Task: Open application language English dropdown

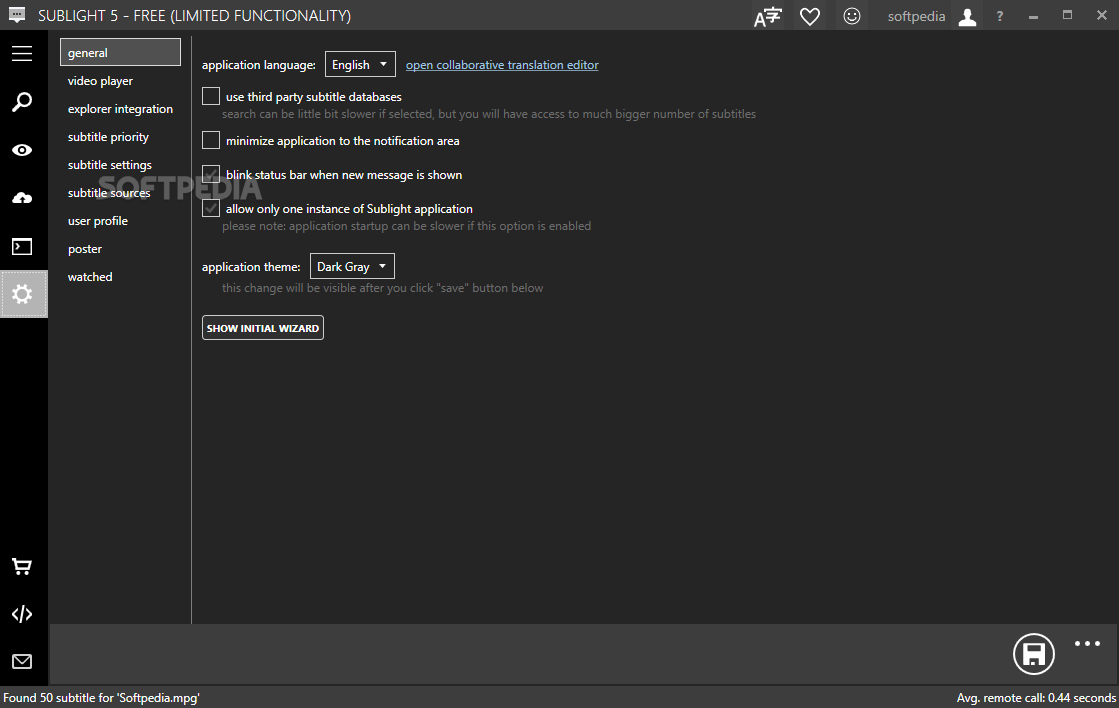Action: point(360,65)
